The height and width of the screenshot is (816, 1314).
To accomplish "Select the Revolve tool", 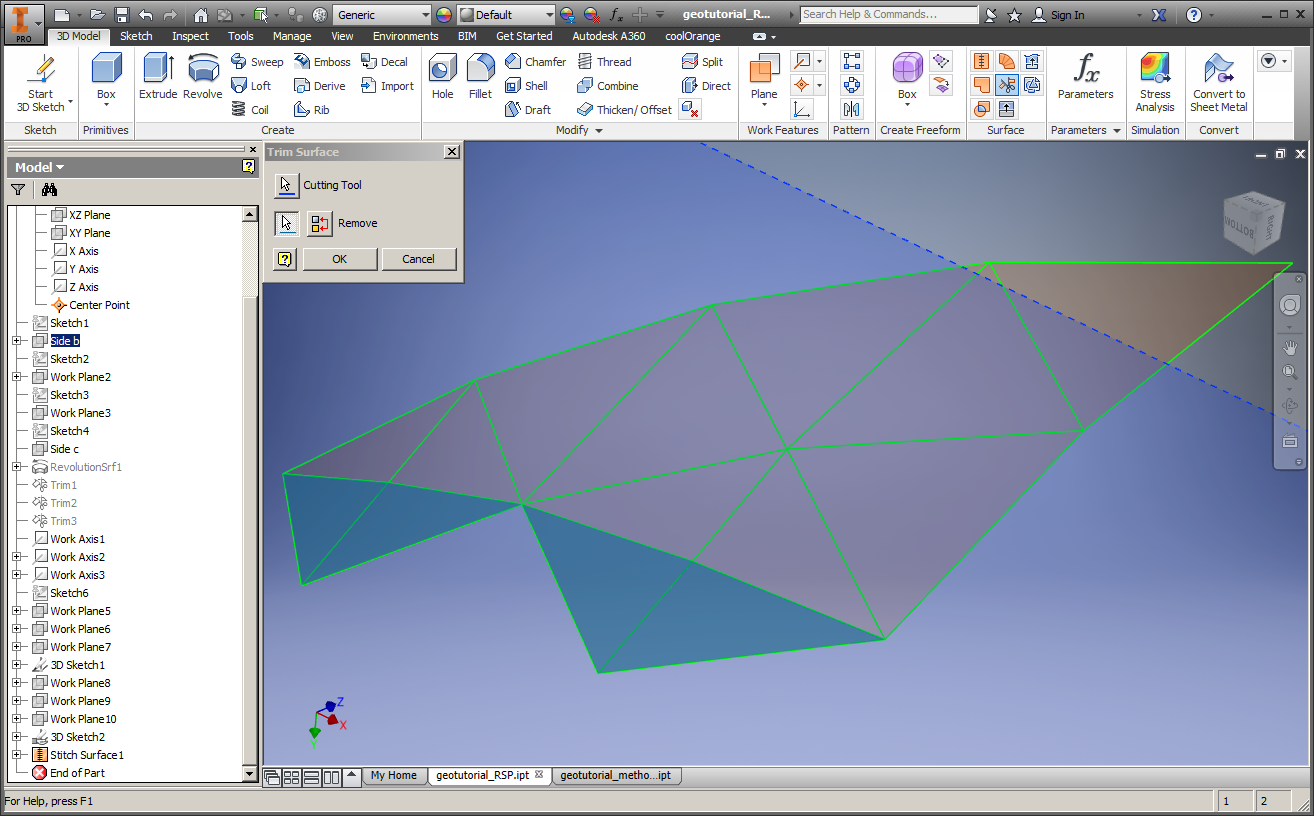I will click(x=203, y=76).
